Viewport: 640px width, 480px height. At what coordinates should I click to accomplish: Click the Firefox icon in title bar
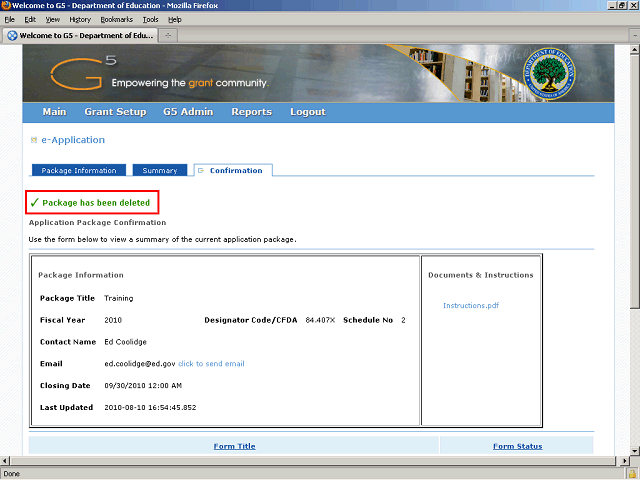[5, 5]
